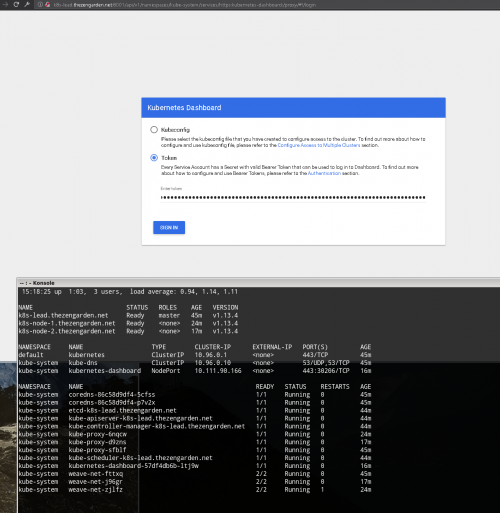Click pod coredns-86c58d9df4-5cfss
The image size is (500, 513).
pos(112,395)
